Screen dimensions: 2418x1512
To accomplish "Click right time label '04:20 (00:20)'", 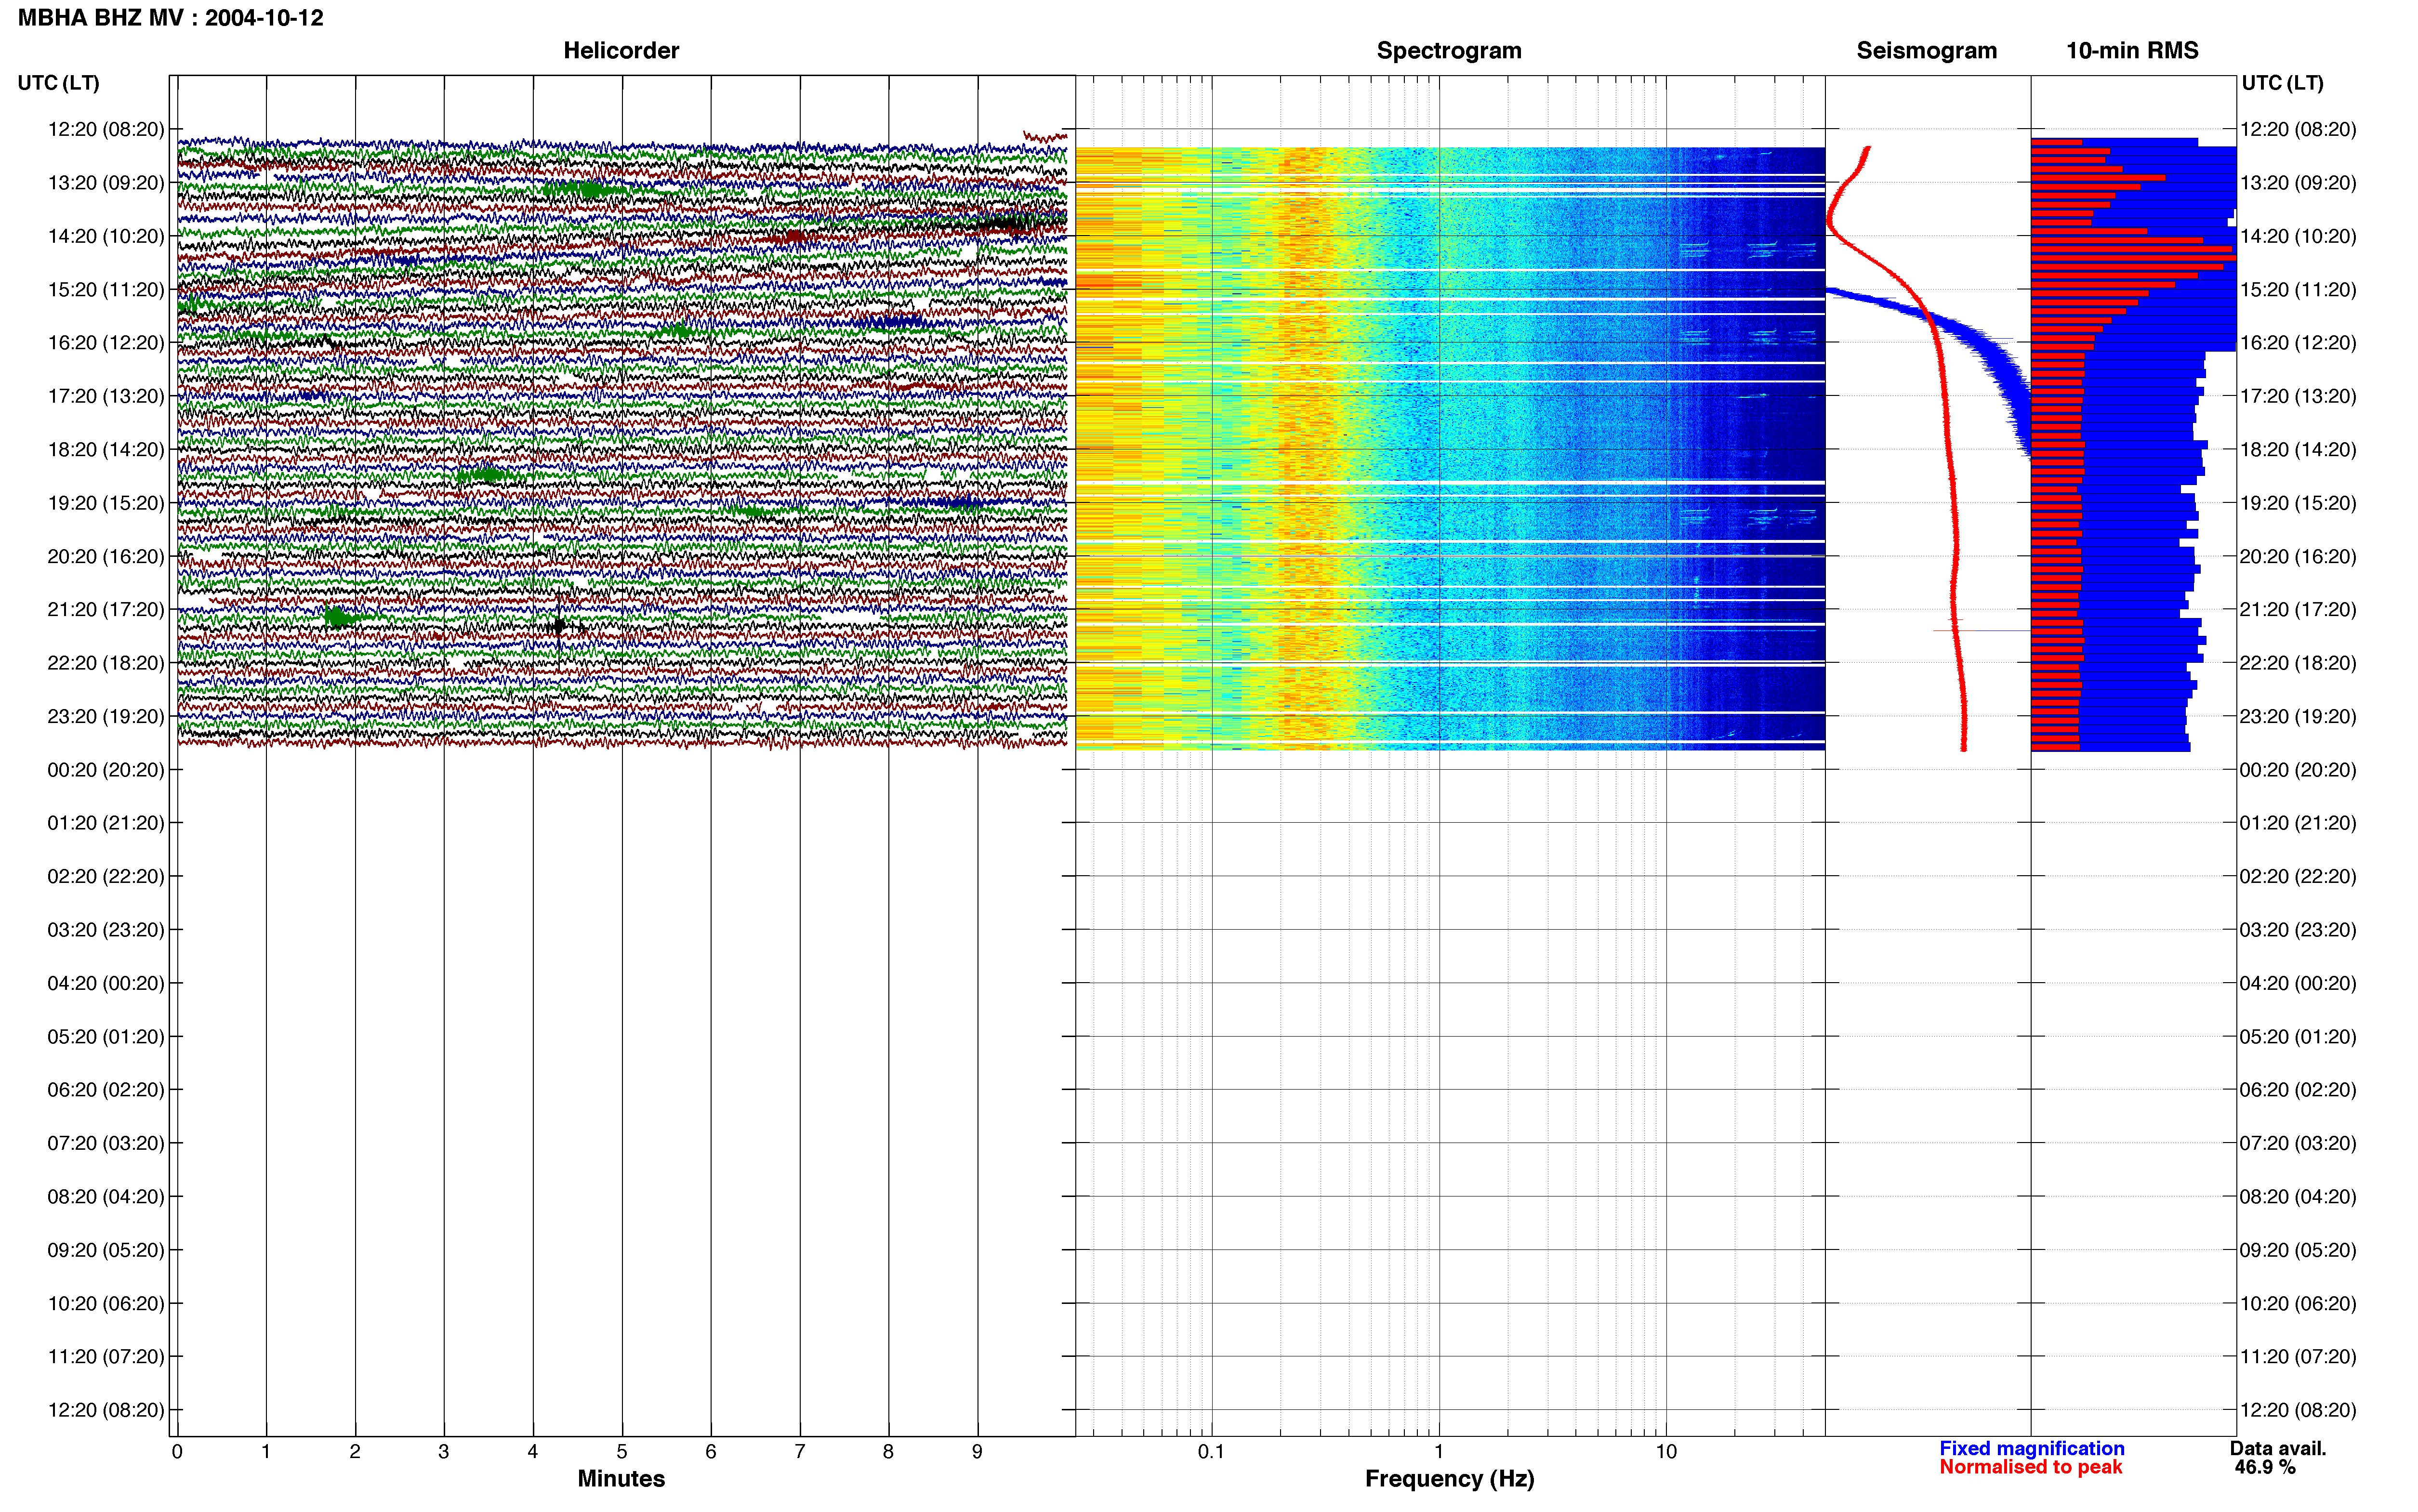I will (2298, 983).
